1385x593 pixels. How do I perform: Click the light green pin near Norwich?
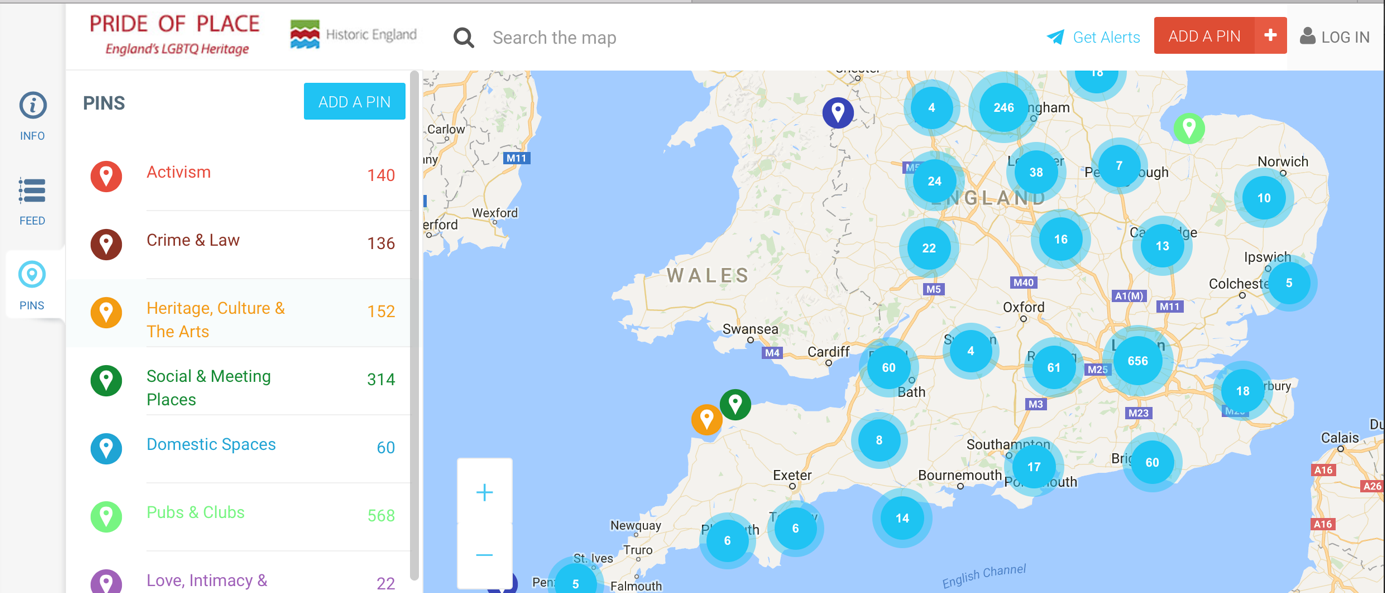[x=1188, y=127]
